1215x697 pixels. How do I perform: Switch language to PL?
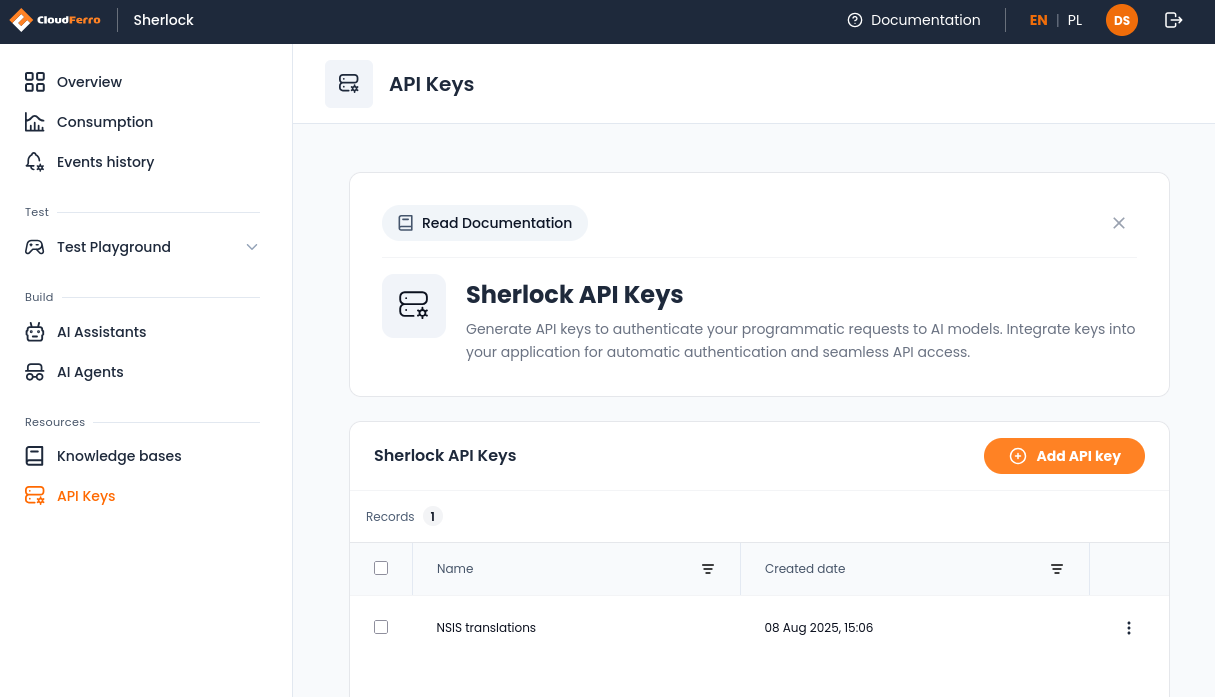pyautogui.click(x=1075, y=20)
